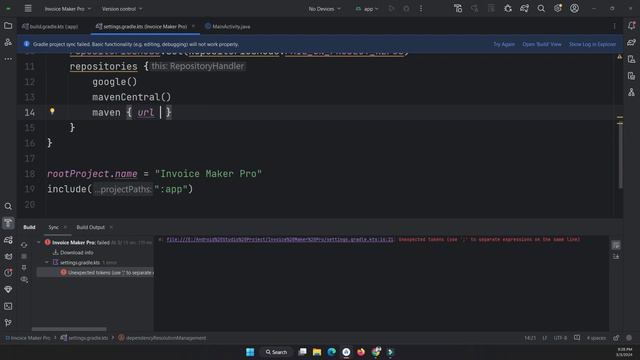Open Gradle tool window on right sidebar
This screenshot has width=640, height=360.
point(631,42)
